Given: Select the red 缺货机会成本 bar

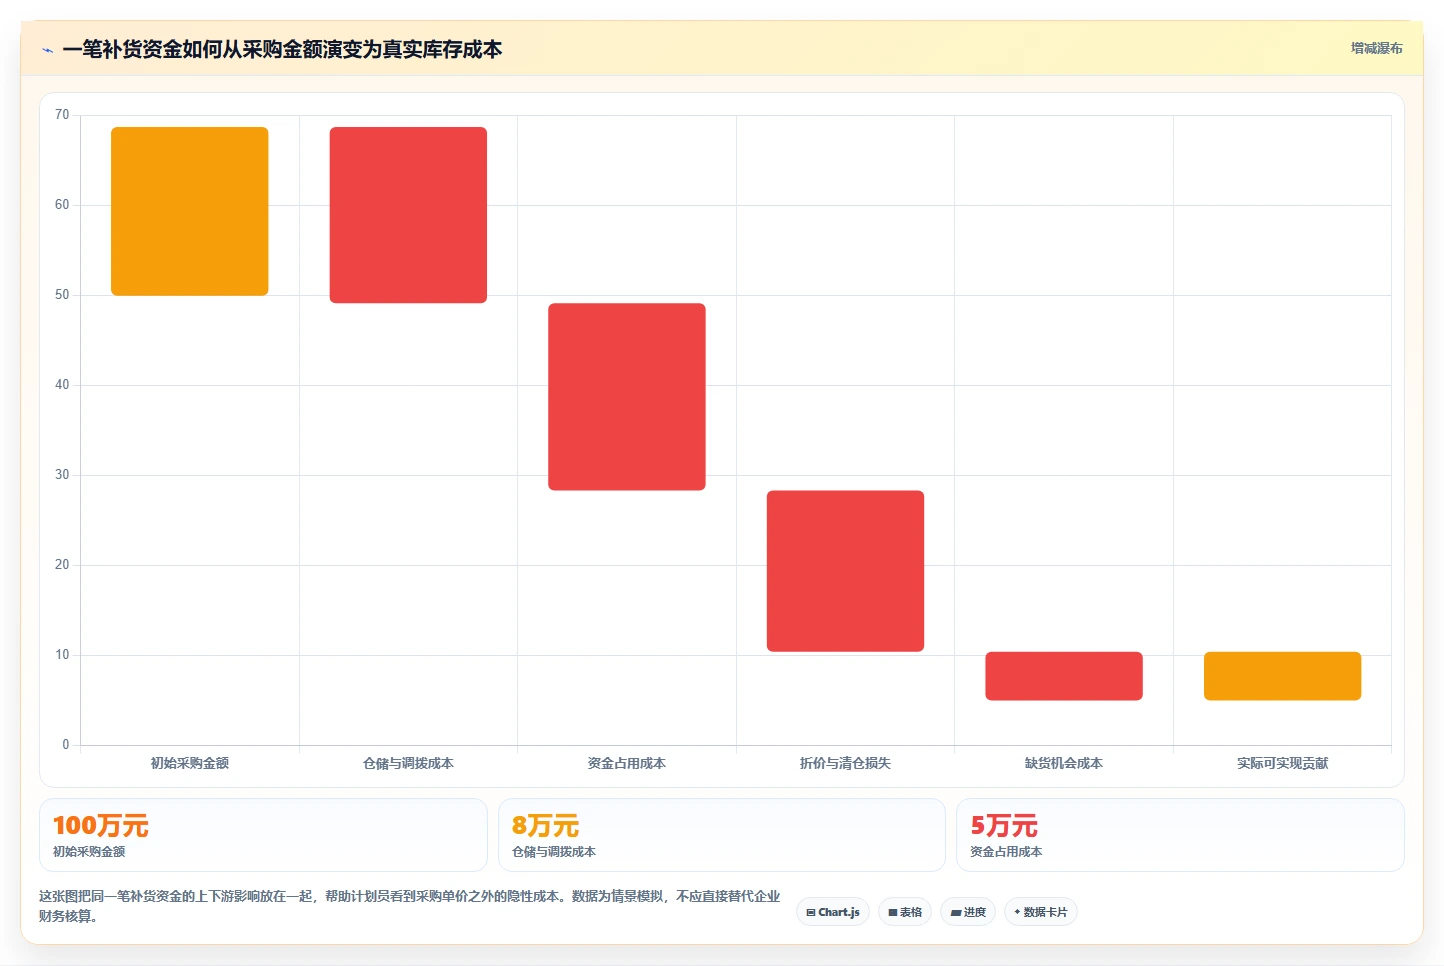Looking at the screenshot, I should [1064, 676].
